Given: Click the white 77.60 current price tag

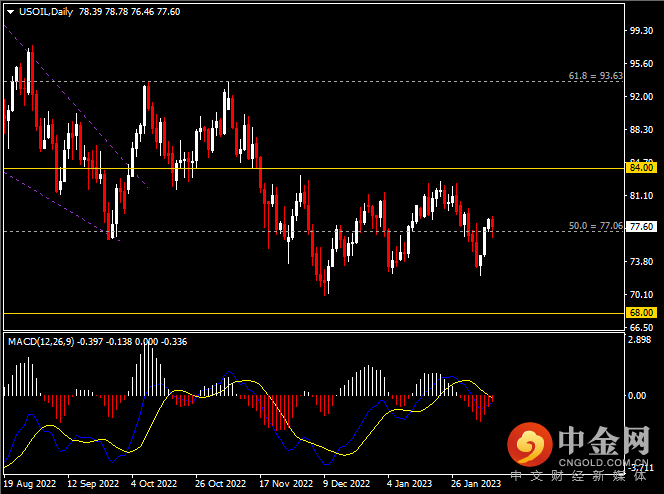Looking at the screenshot, I should coord(640,227).
